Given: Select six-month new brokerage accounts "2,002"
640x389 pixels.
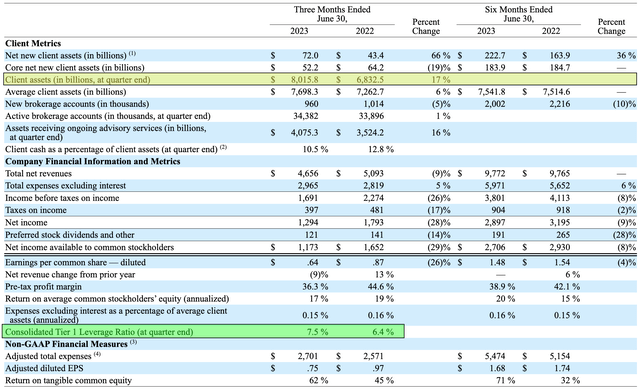Looking at the screenshot, I should [495, 104].
